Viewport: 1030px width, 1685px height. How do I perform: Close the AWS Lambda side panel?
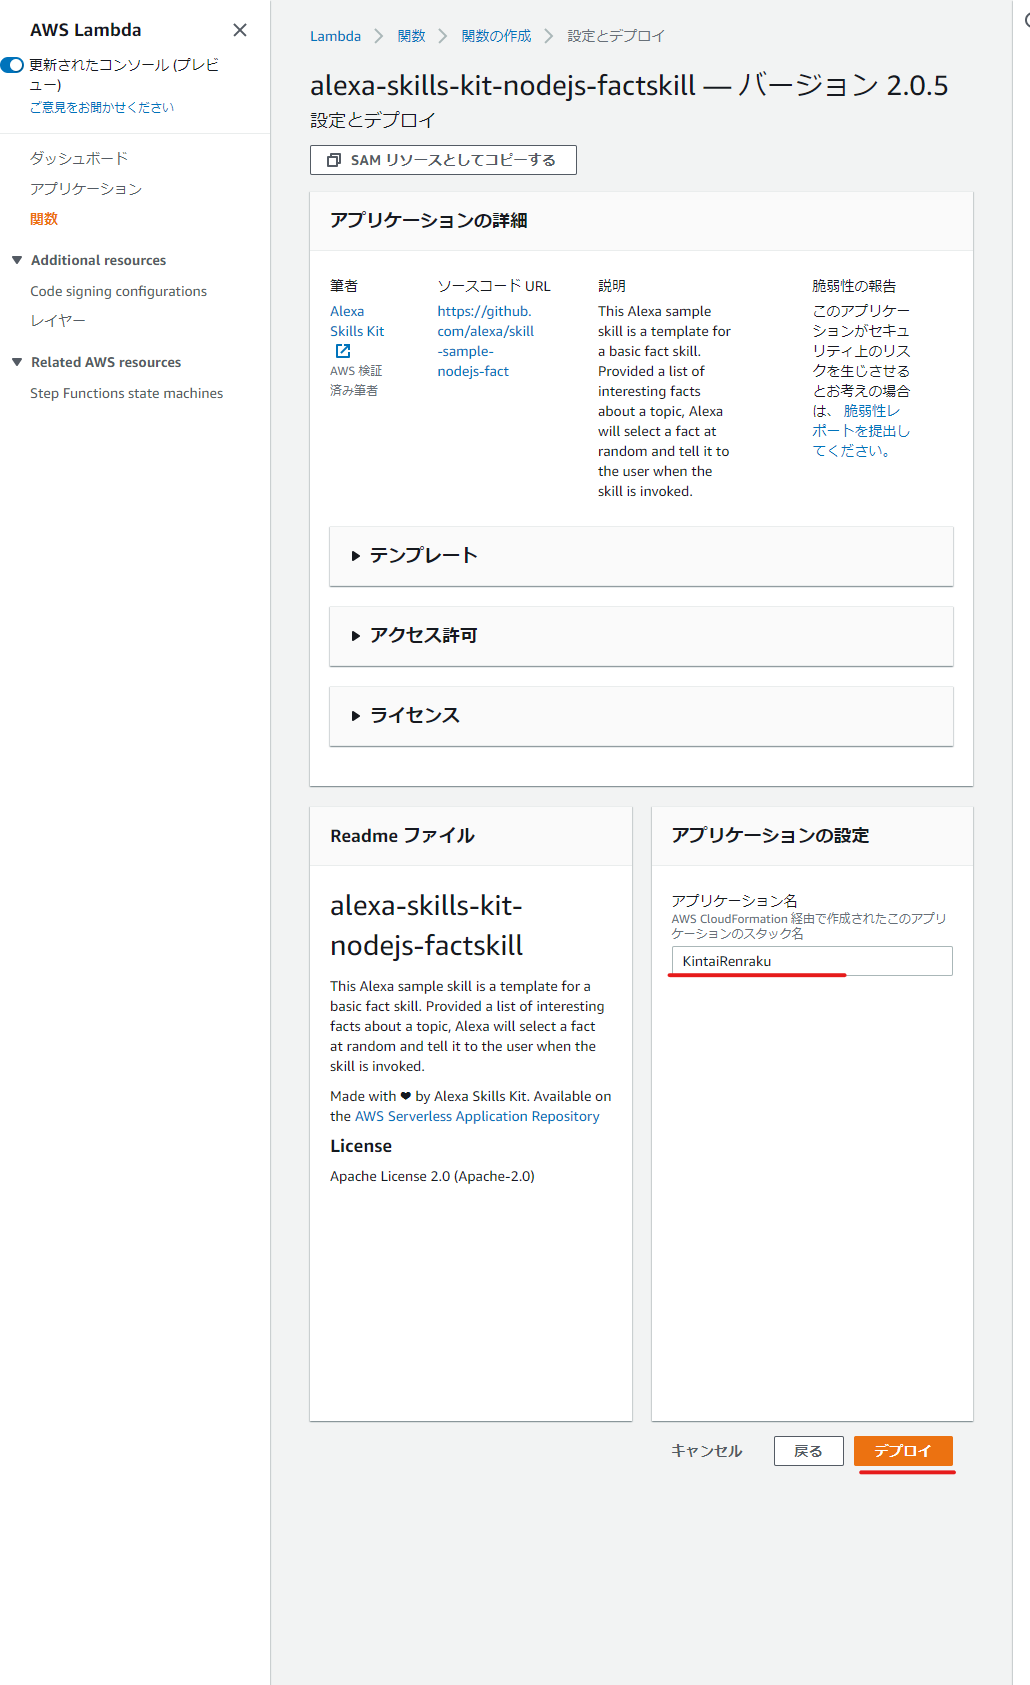(240, 30)
